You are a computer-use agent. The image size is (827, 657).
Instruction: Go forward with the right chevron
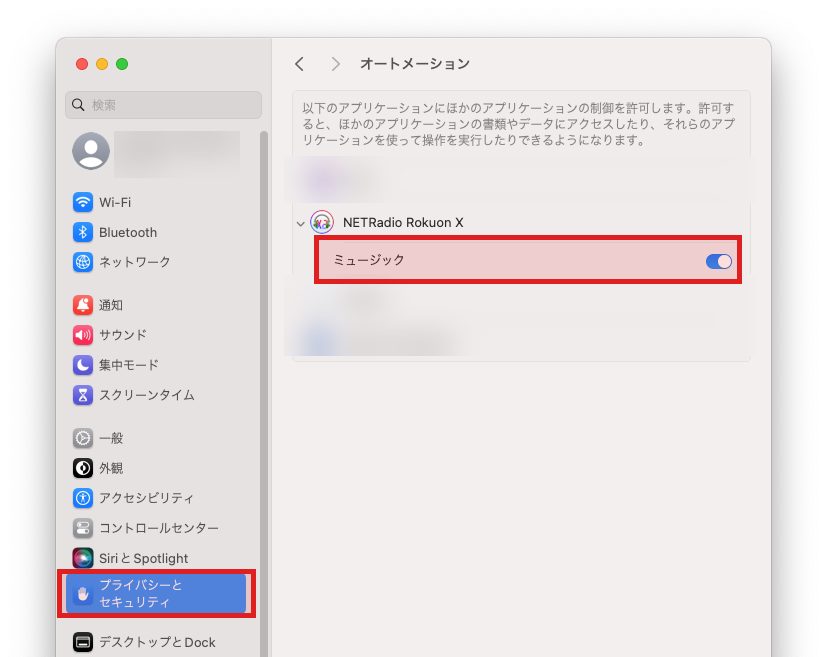336,64
